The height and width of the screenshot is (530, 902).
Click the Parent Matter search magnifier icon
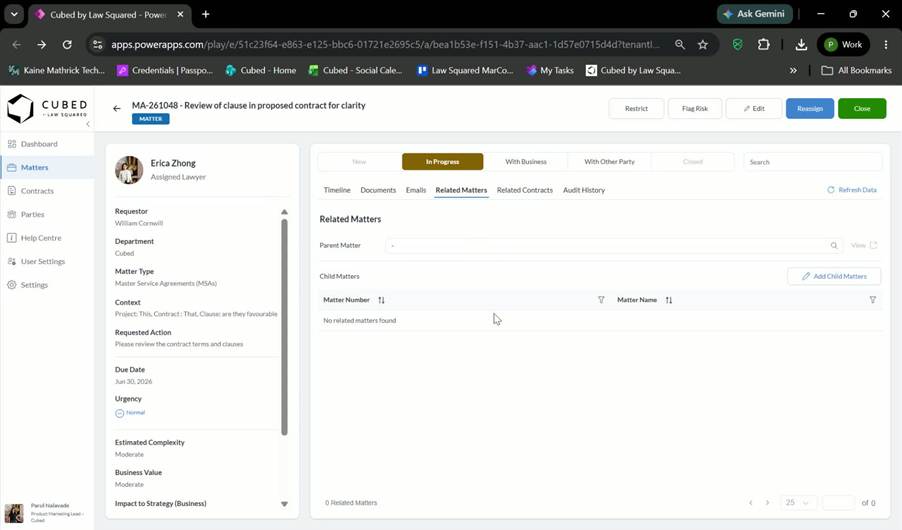tap(834, 246)
